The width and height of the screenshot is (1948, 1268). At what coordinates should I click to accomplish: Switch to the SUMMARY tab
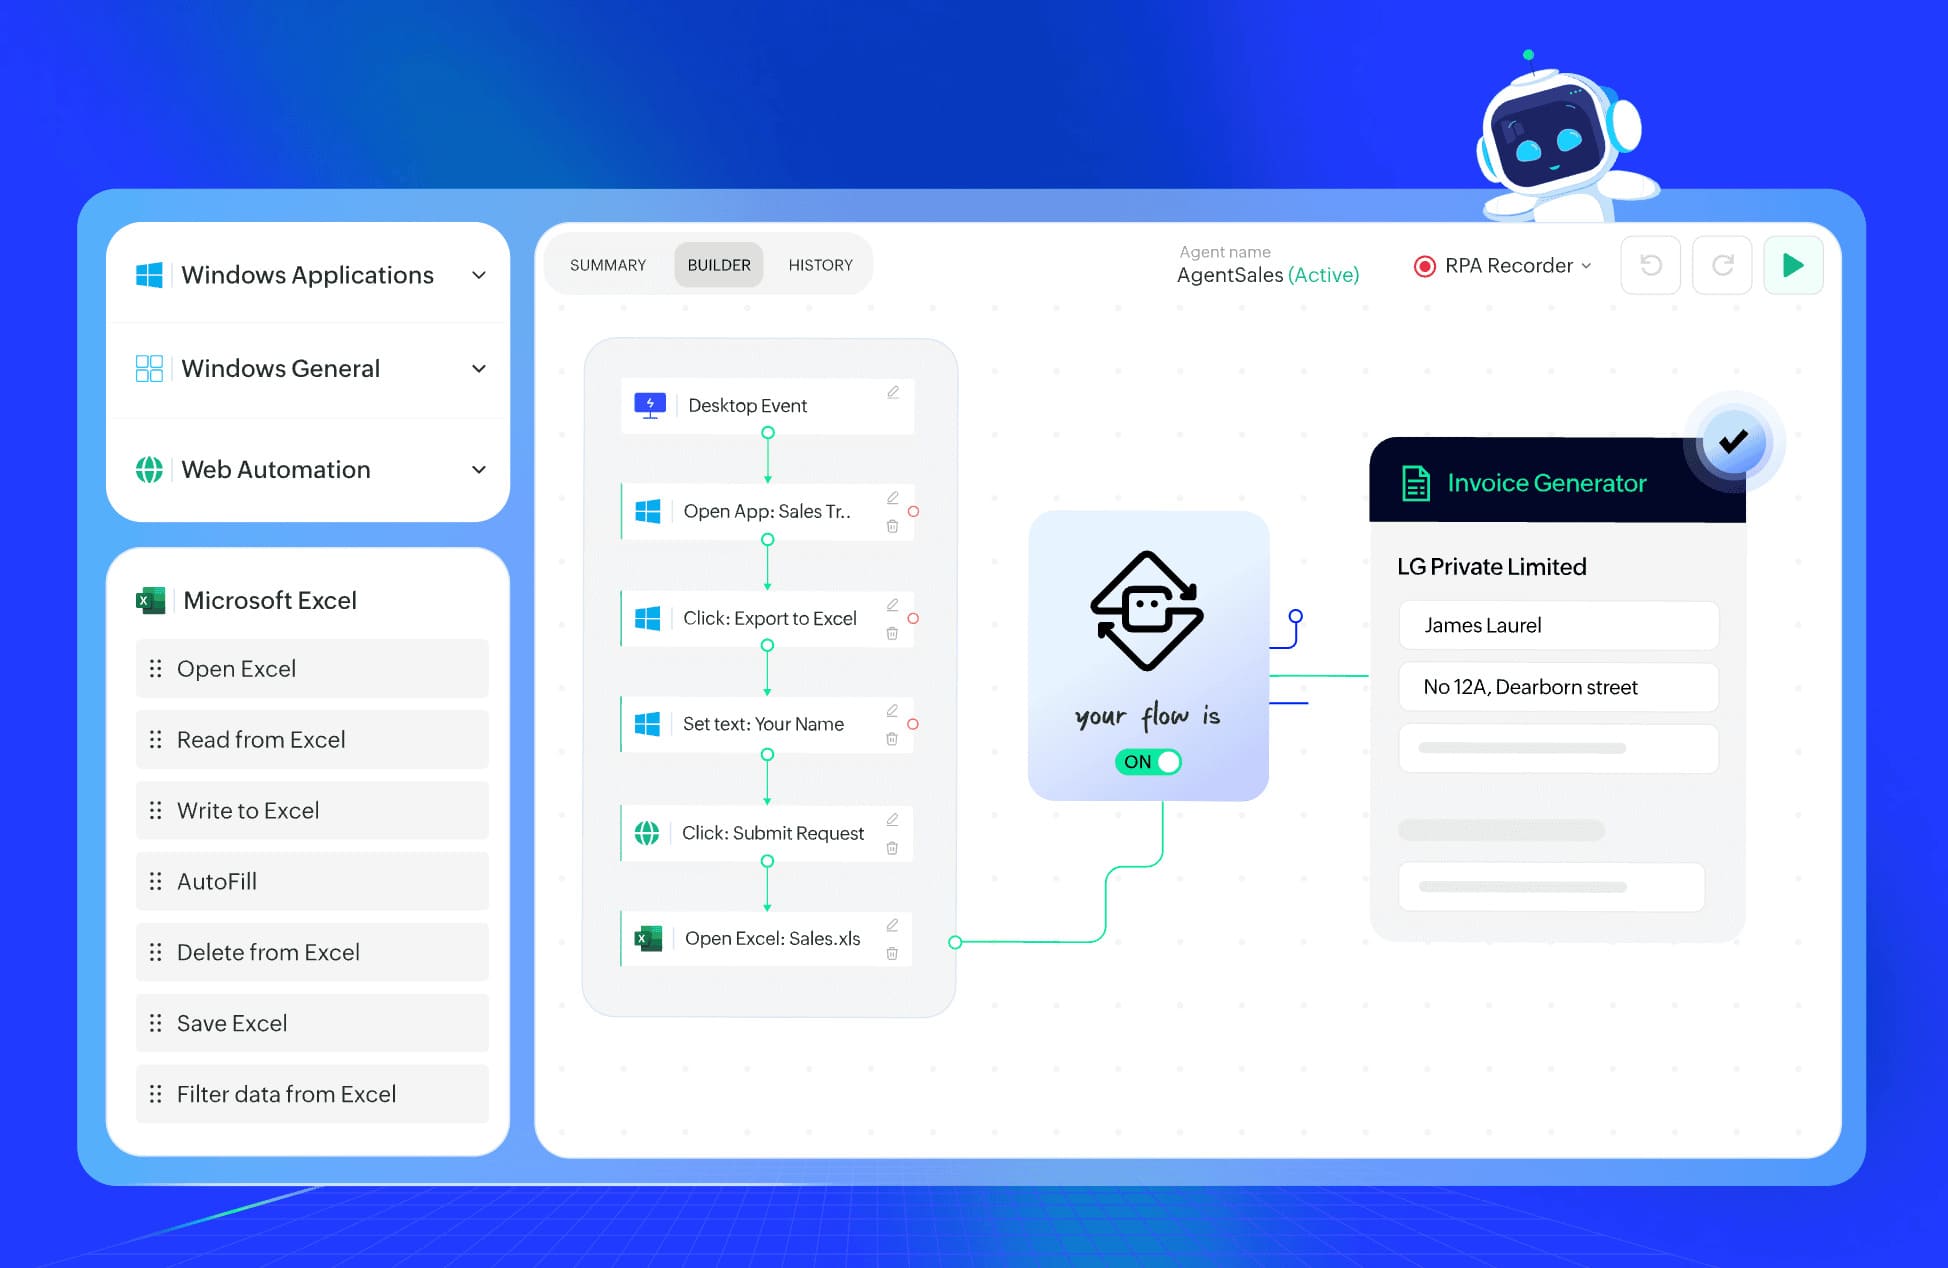coord(607,264)
